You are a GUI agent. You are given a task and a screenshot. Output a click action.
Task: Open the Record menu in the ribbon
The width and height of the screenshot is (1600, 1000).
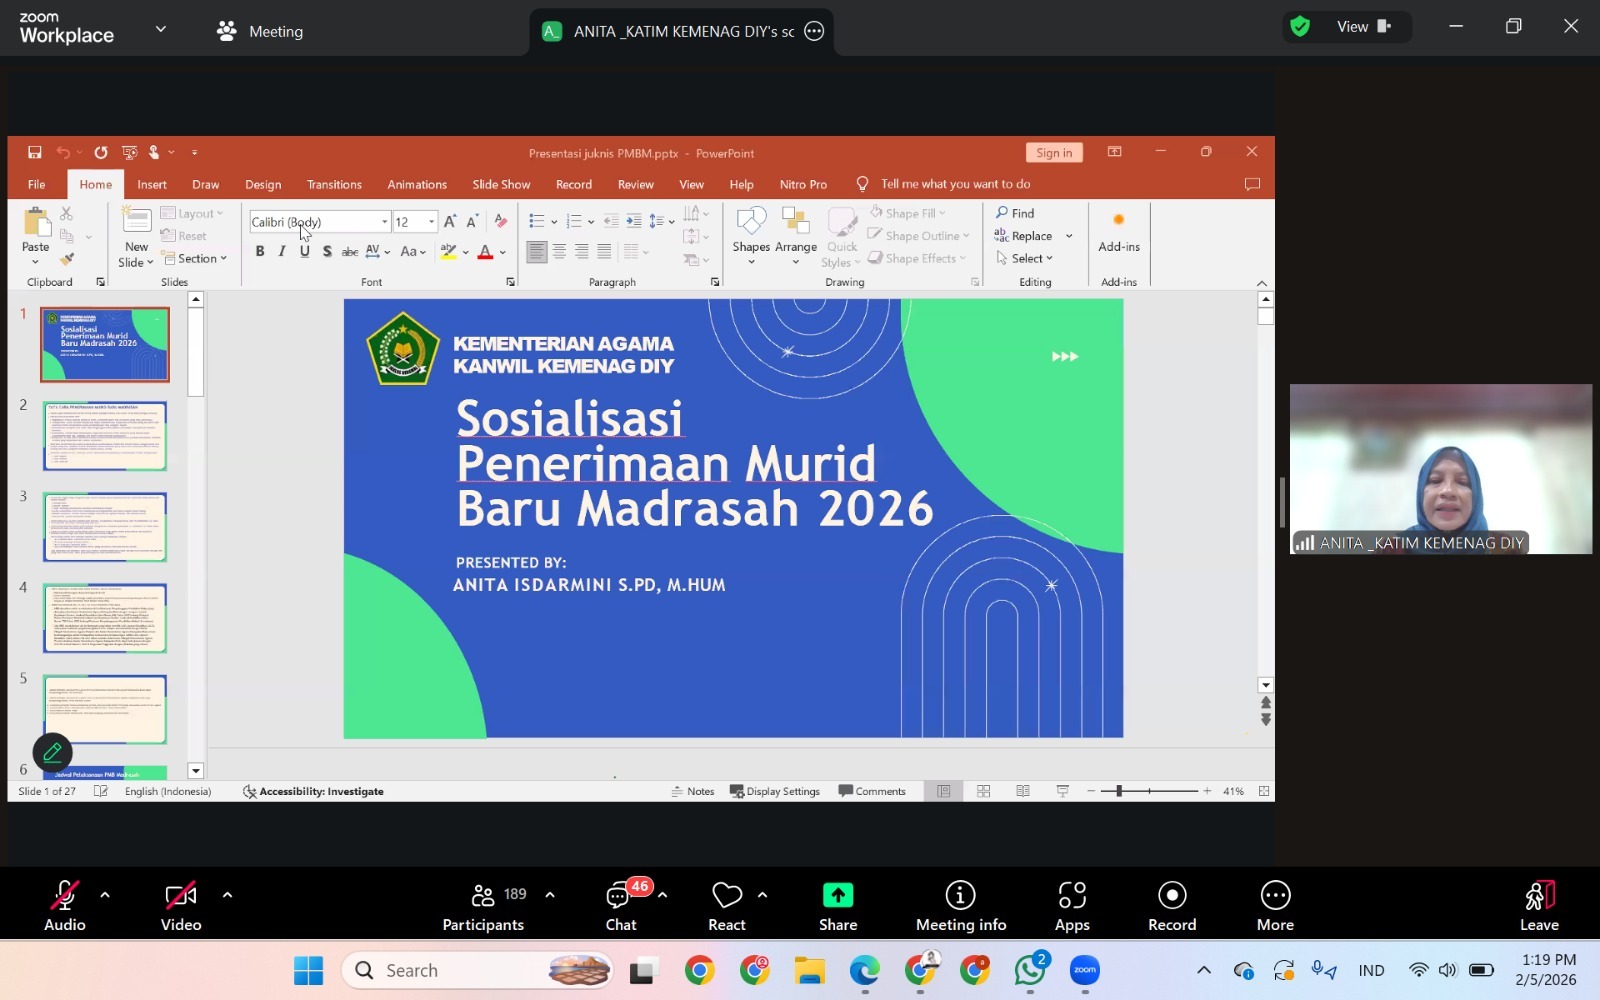point(572,184)
